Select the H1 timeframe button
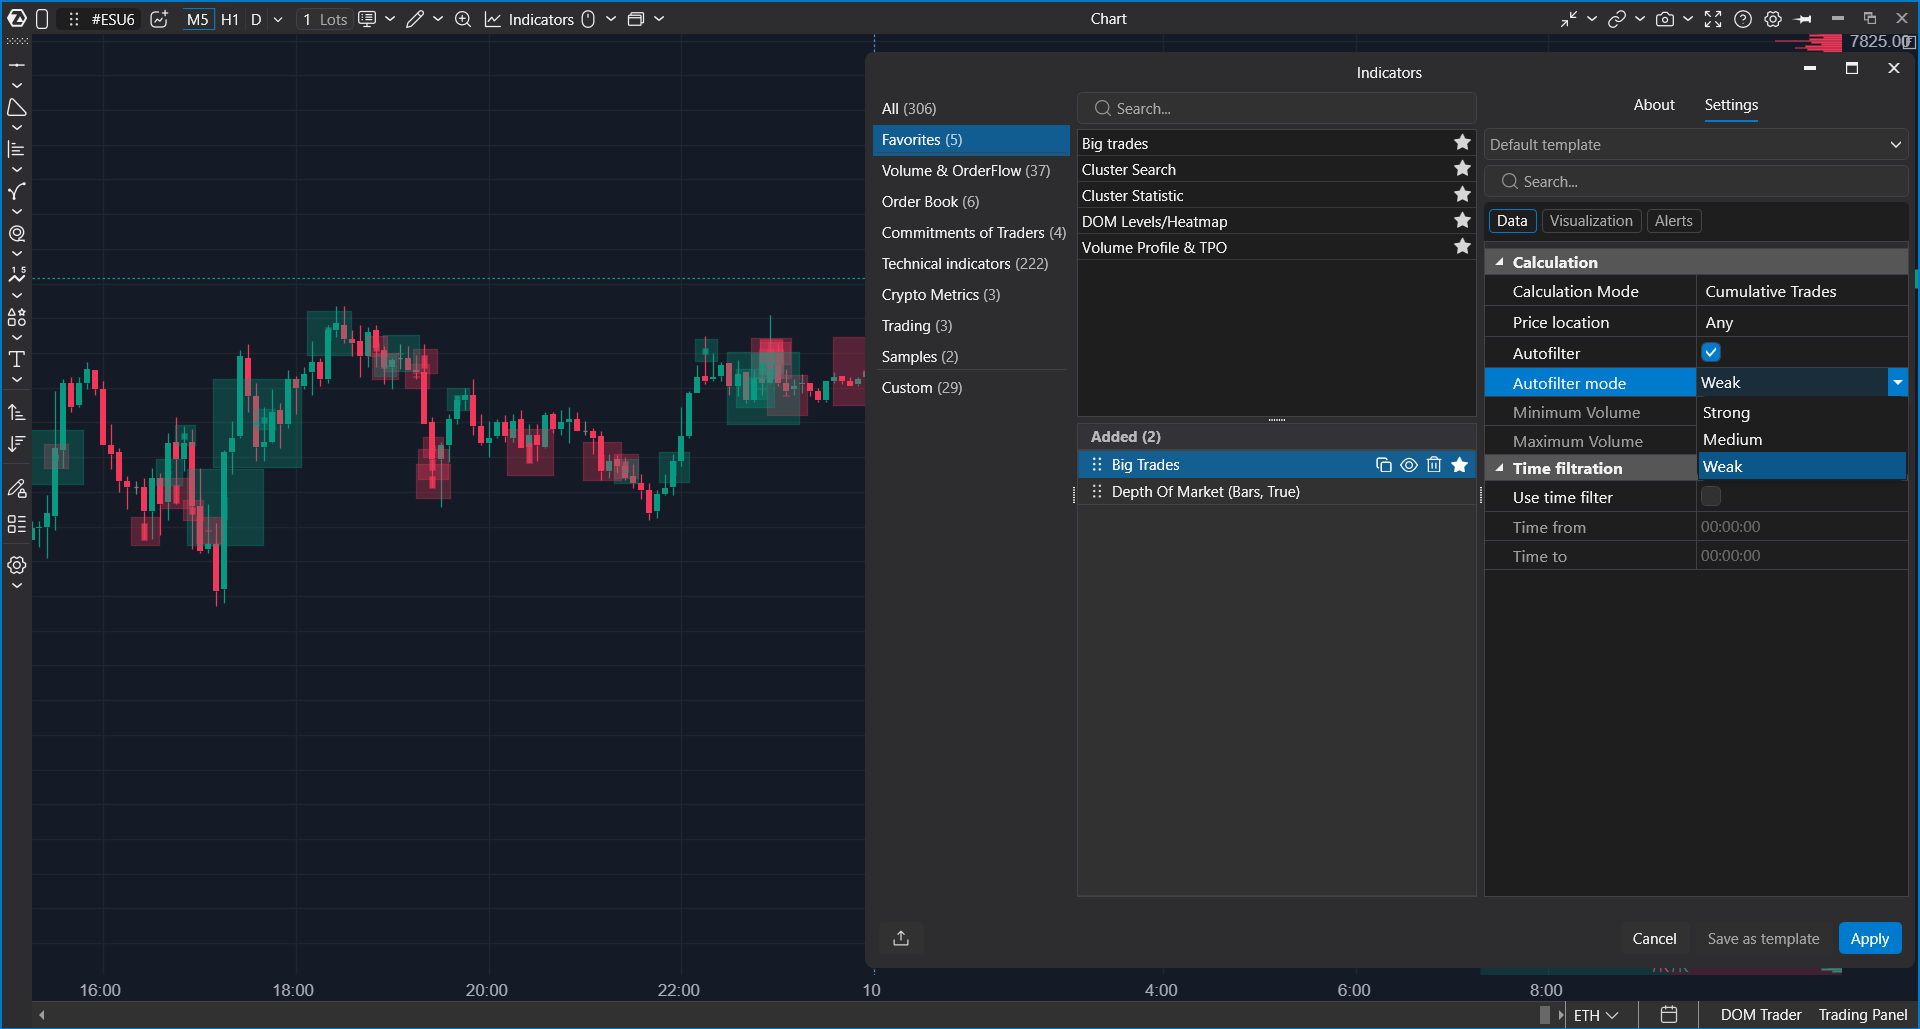This screenshot has height=1029, width=1920. [x=229, y=19]
